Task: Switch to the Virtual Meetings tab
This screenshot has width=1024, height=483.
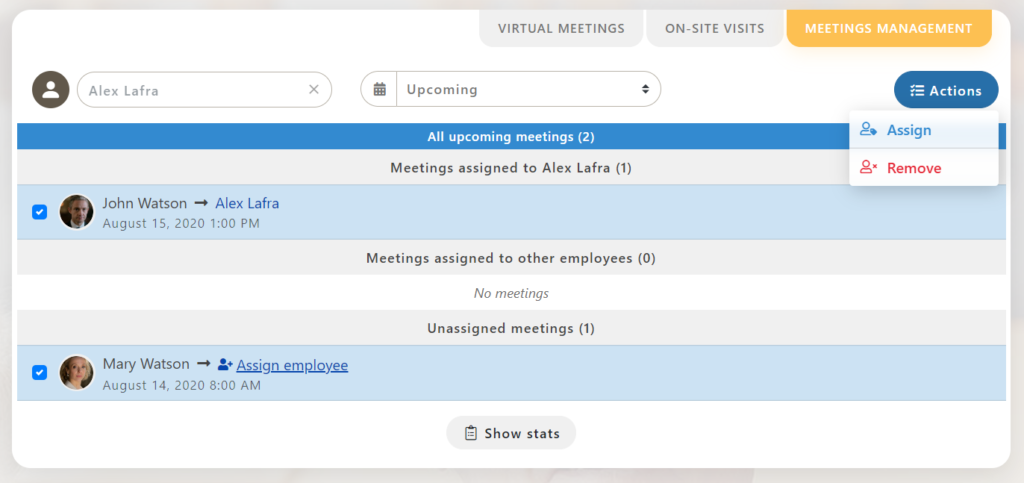Action: click(x=561, y=29)
